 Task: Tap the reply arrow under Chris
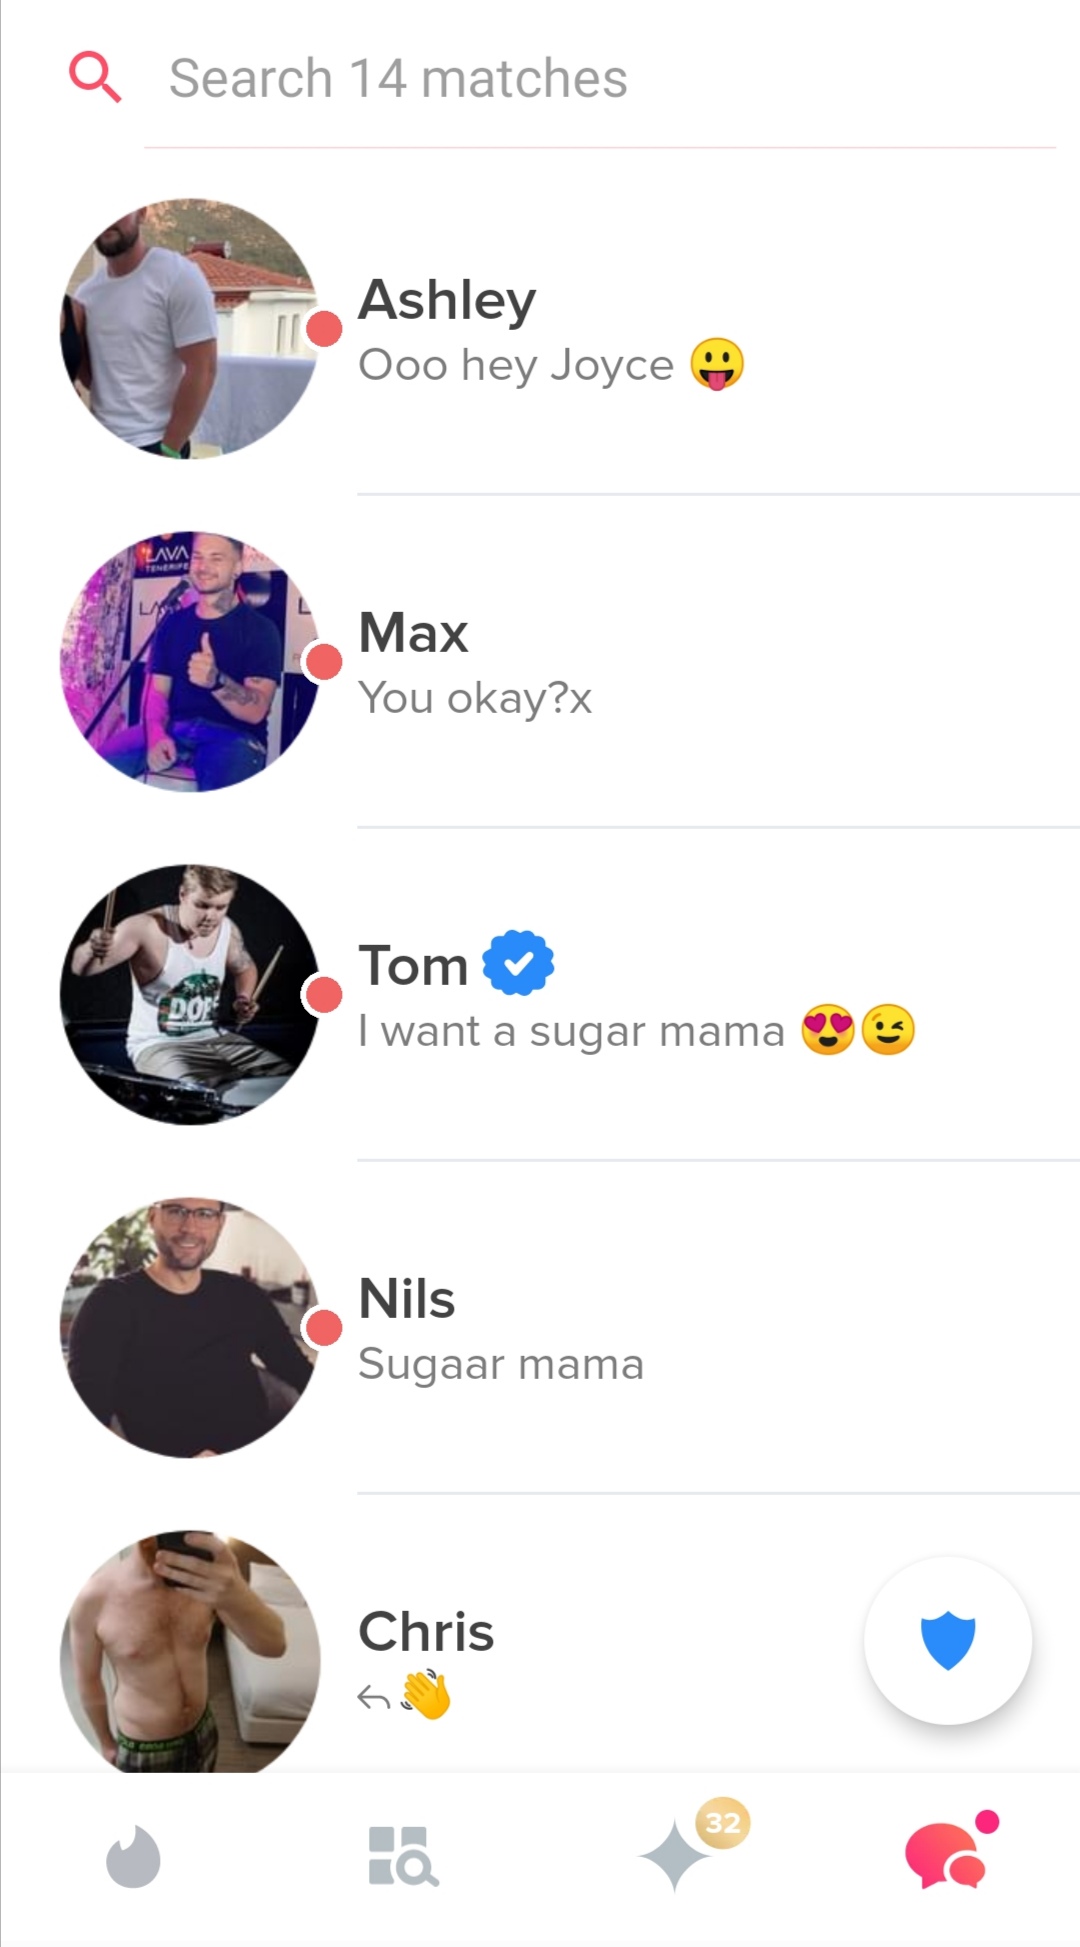point(373,1697)
